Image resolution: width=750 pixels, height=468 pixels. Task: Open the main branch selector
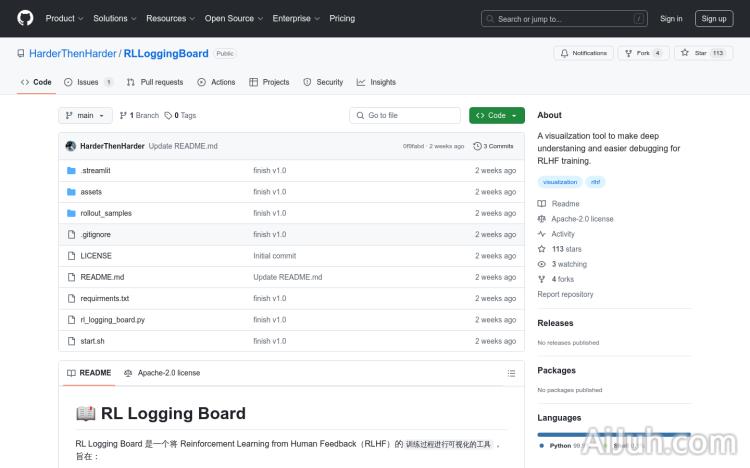(85, 115)
